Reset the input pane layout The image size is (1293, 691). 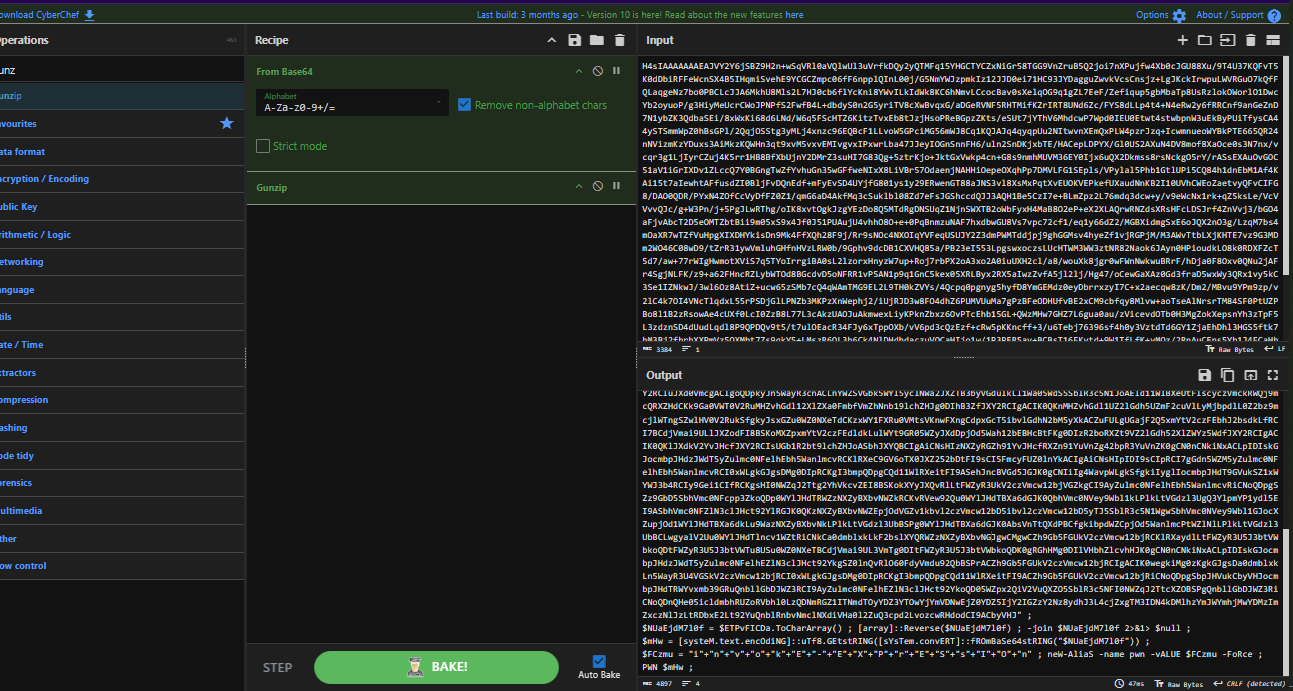click(x=1273, y=40)
